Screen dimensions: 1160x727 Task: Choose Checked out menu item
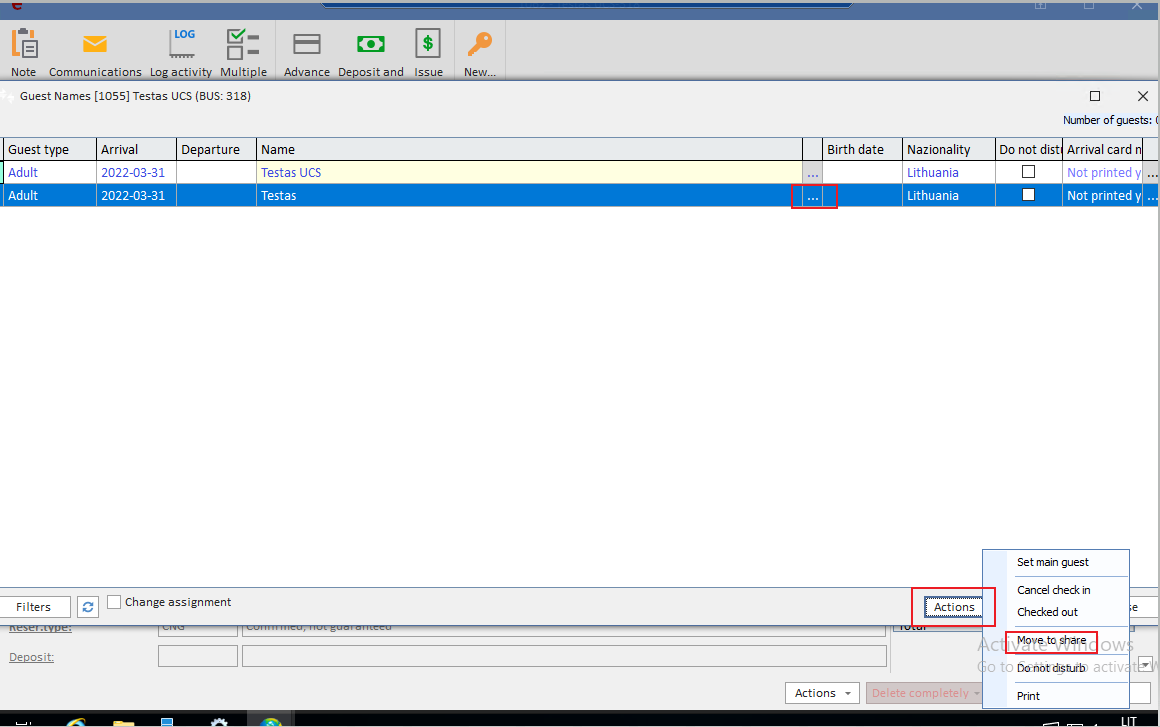[x=1047, y=612]
